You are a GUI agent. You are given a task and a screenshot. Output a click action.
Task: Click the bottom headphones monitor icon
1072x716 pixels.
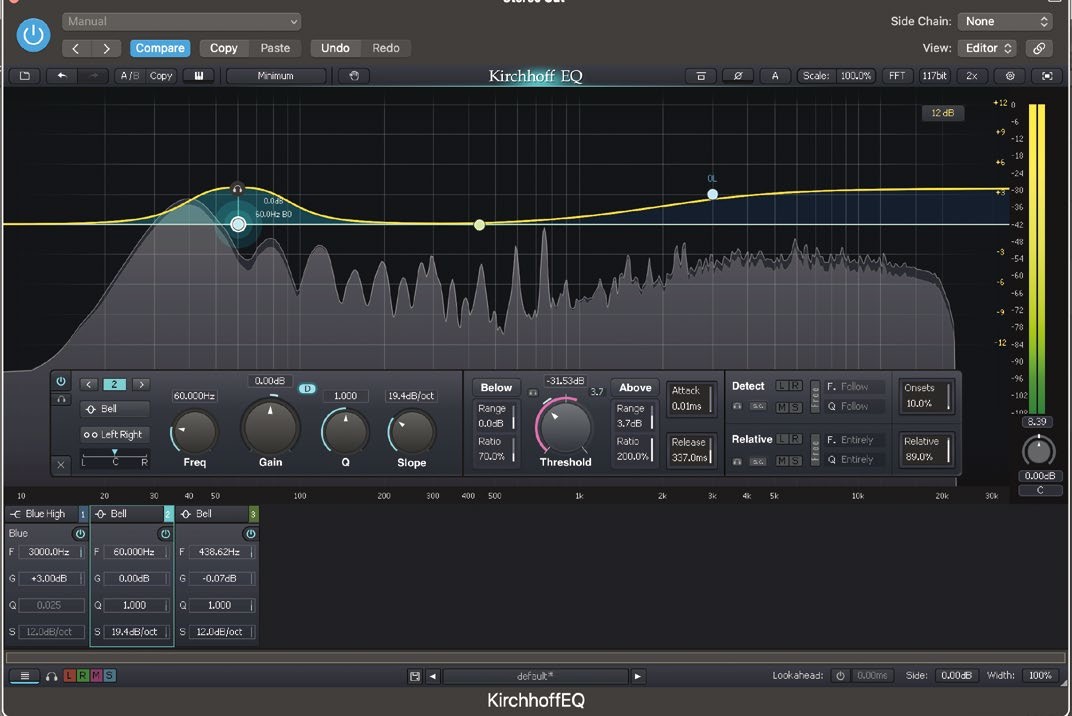51,676
